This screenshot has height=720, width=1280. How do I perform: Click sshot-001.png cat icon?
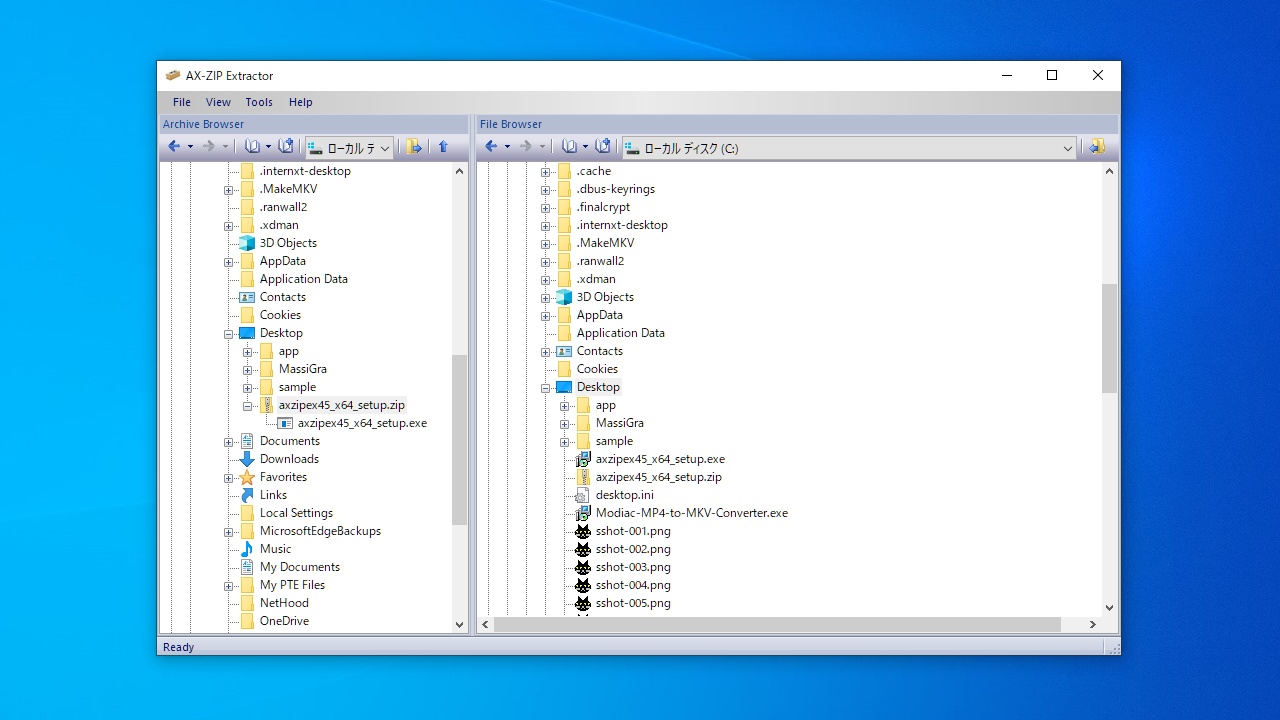pyautogui.click(x=583, y=531)
